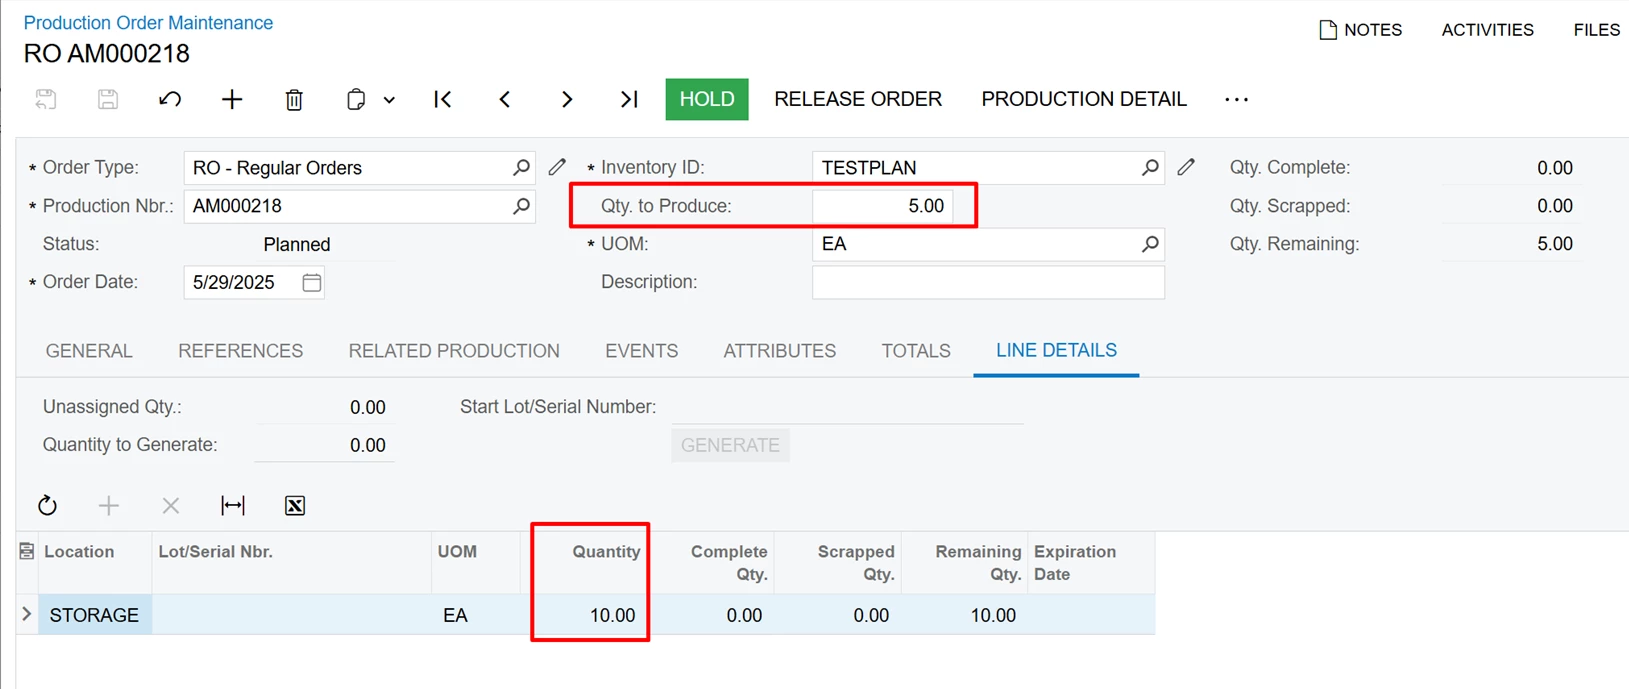1629x689 pixels.
Task: Jump to the last record
Action: click(x=629, y=99)
